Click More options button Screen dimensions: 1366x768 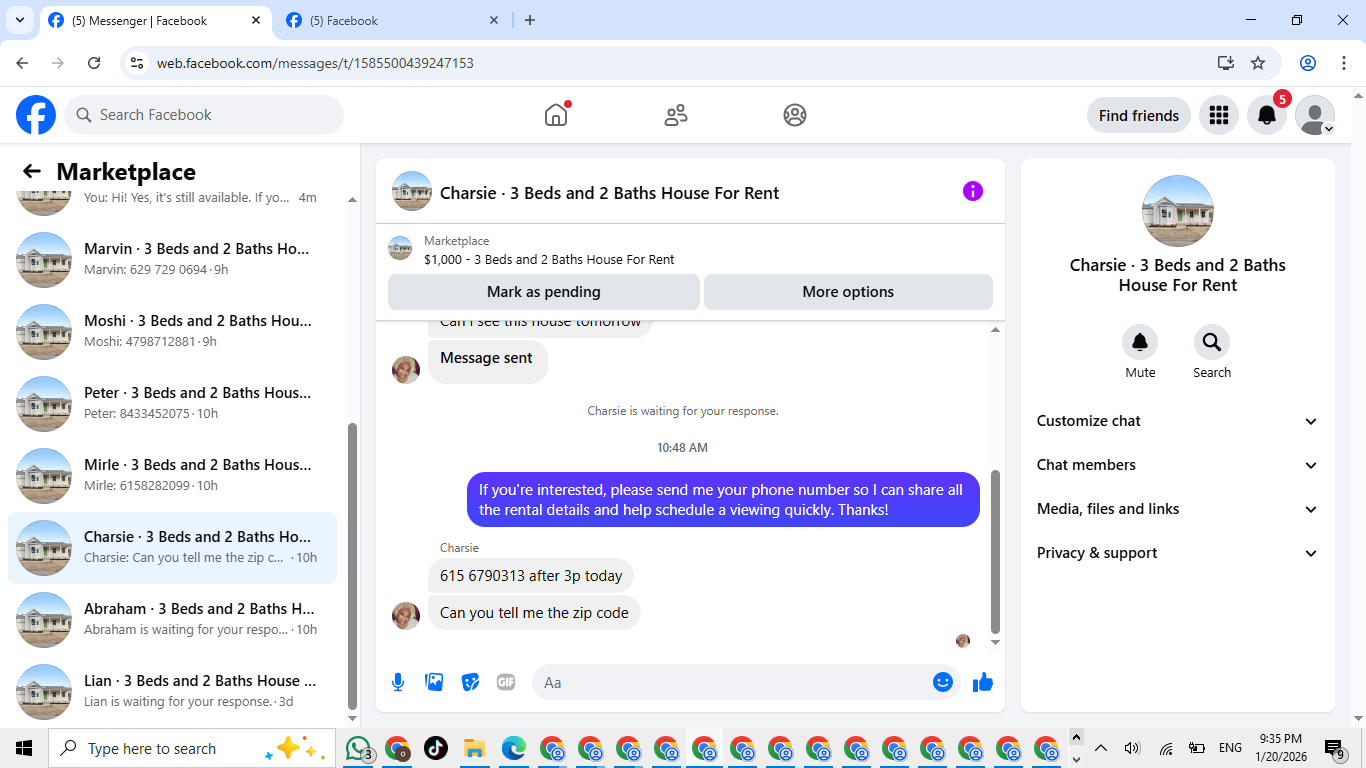point(848,292)
